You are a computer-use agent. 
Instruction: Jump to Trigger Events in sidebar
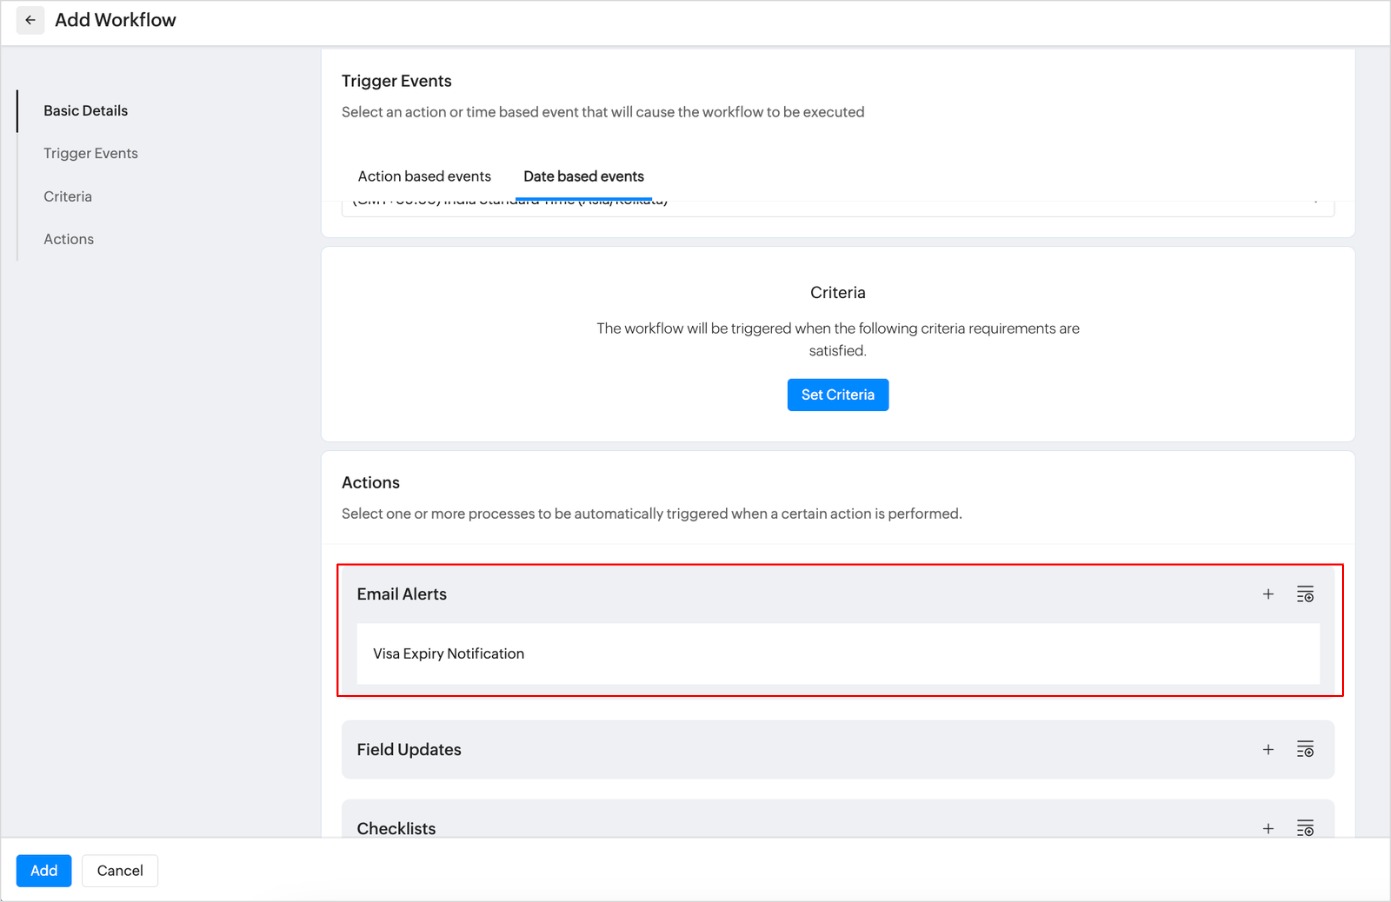tap(91, 153)
